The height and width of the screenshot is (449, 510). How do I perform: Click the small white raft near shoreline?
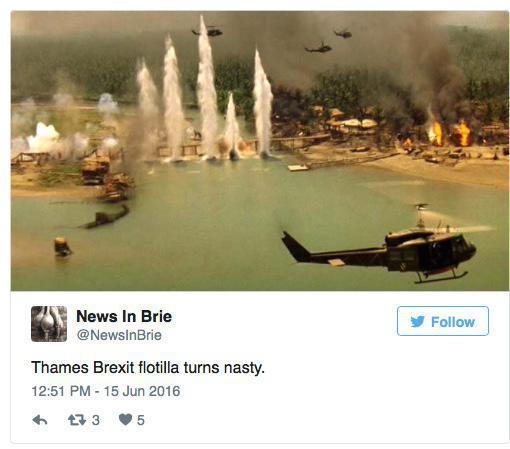pyautogui.click(x=298, y=167)
